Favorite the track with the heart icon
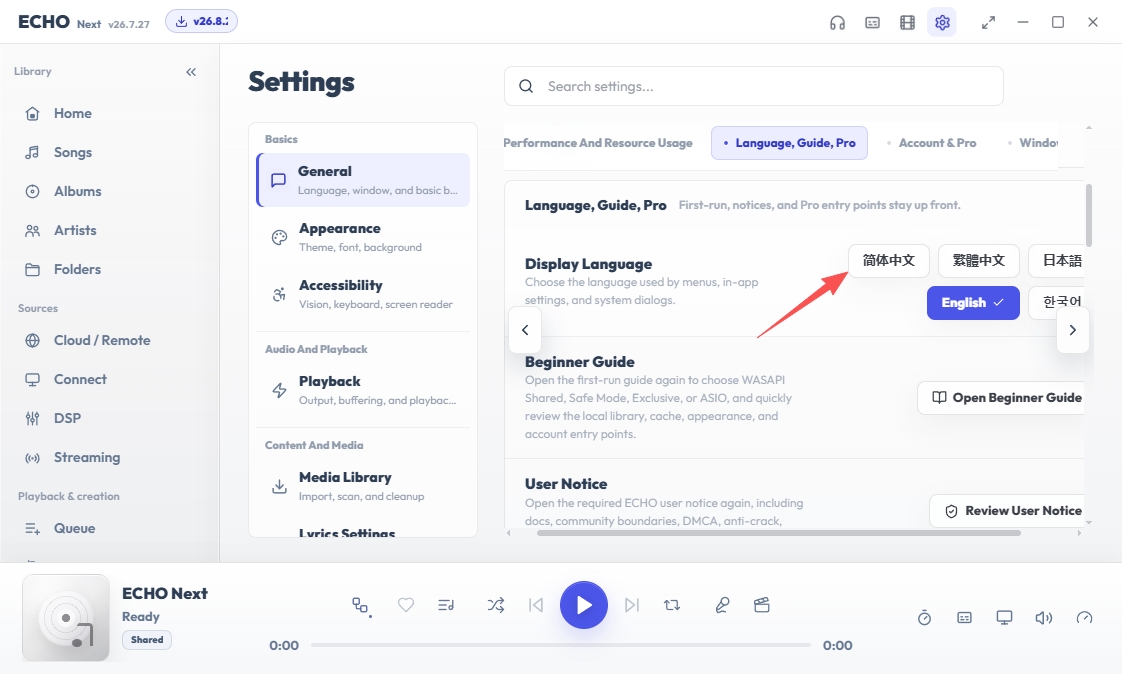 tap(406, 605)
